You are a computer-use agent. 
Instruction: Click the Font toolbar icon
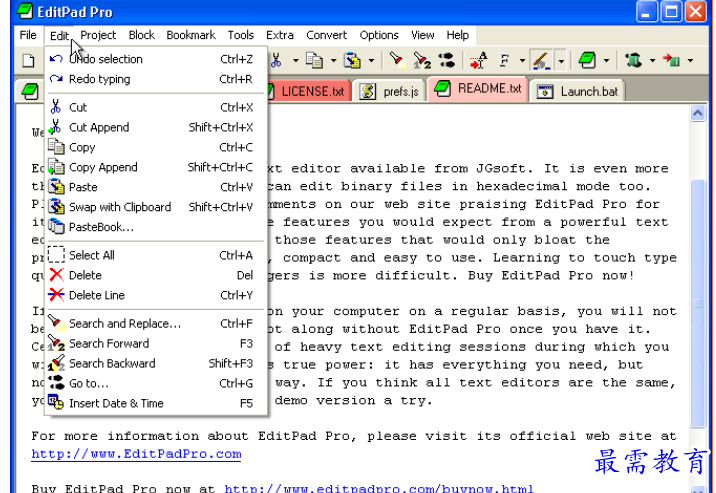coord(504,60)
